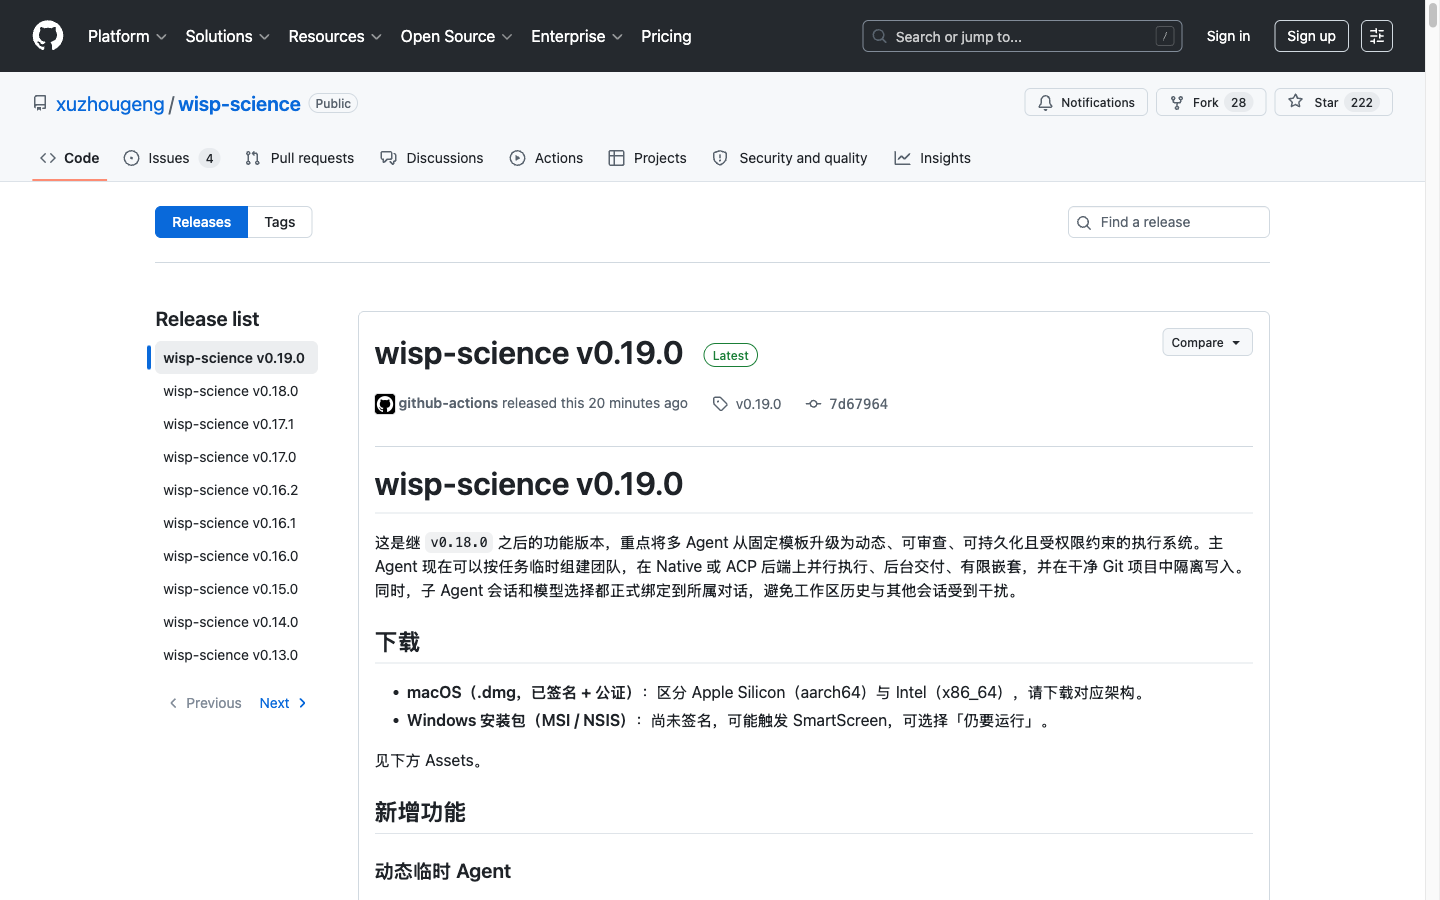Switch to the Tags view
This screenshot has height=900, width=1440.
(280, 222)
